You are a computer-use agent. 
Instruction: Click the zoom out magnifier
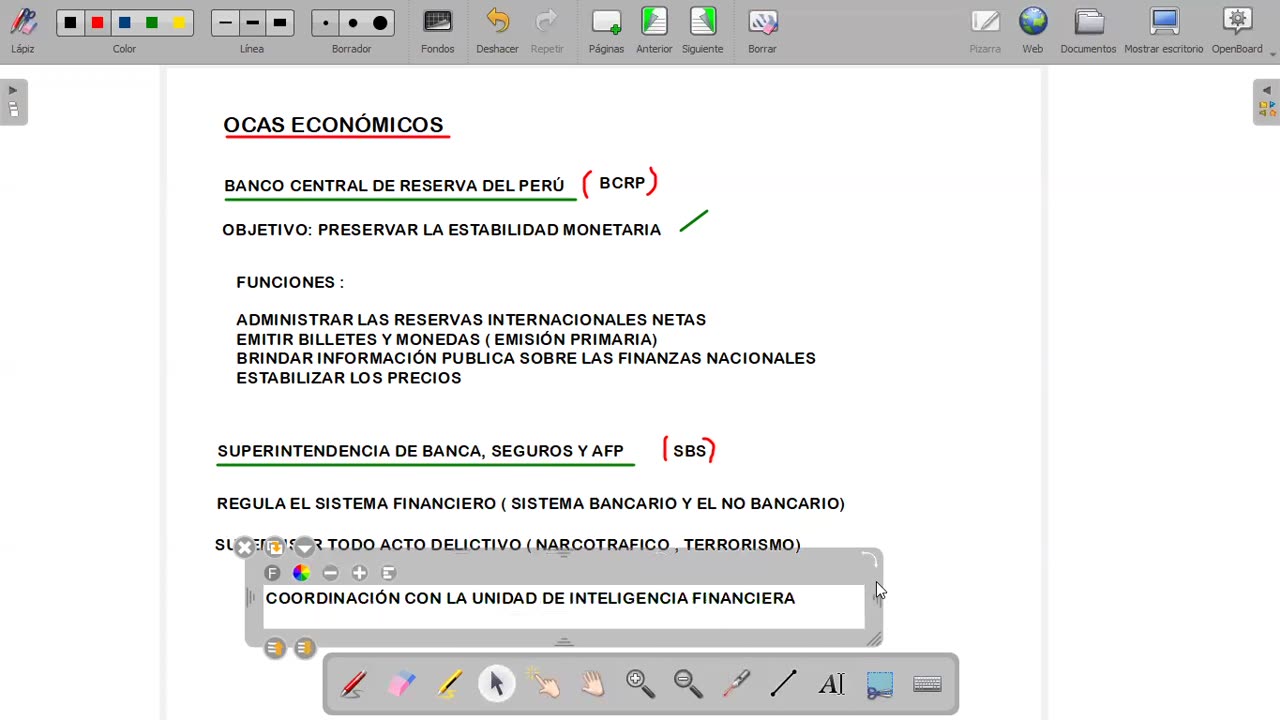[x=688, y=684]
